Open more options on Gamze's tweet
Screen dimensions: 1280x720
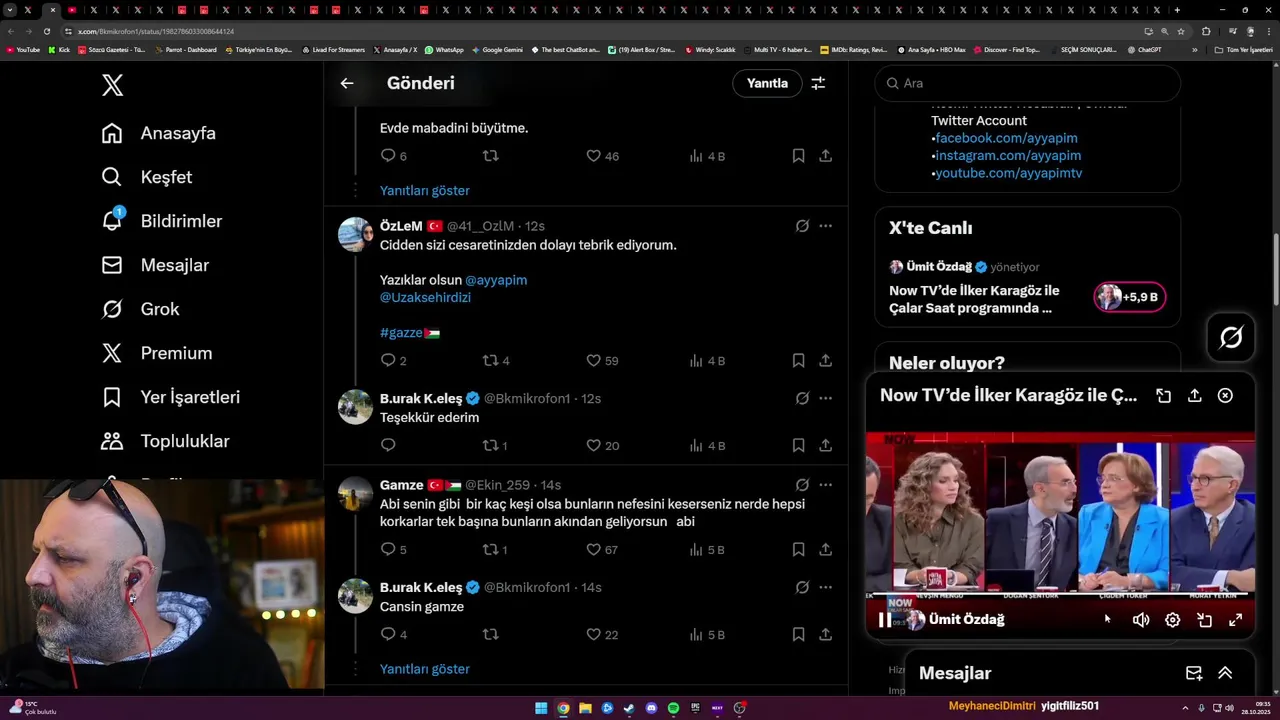(x=826, y=485)
